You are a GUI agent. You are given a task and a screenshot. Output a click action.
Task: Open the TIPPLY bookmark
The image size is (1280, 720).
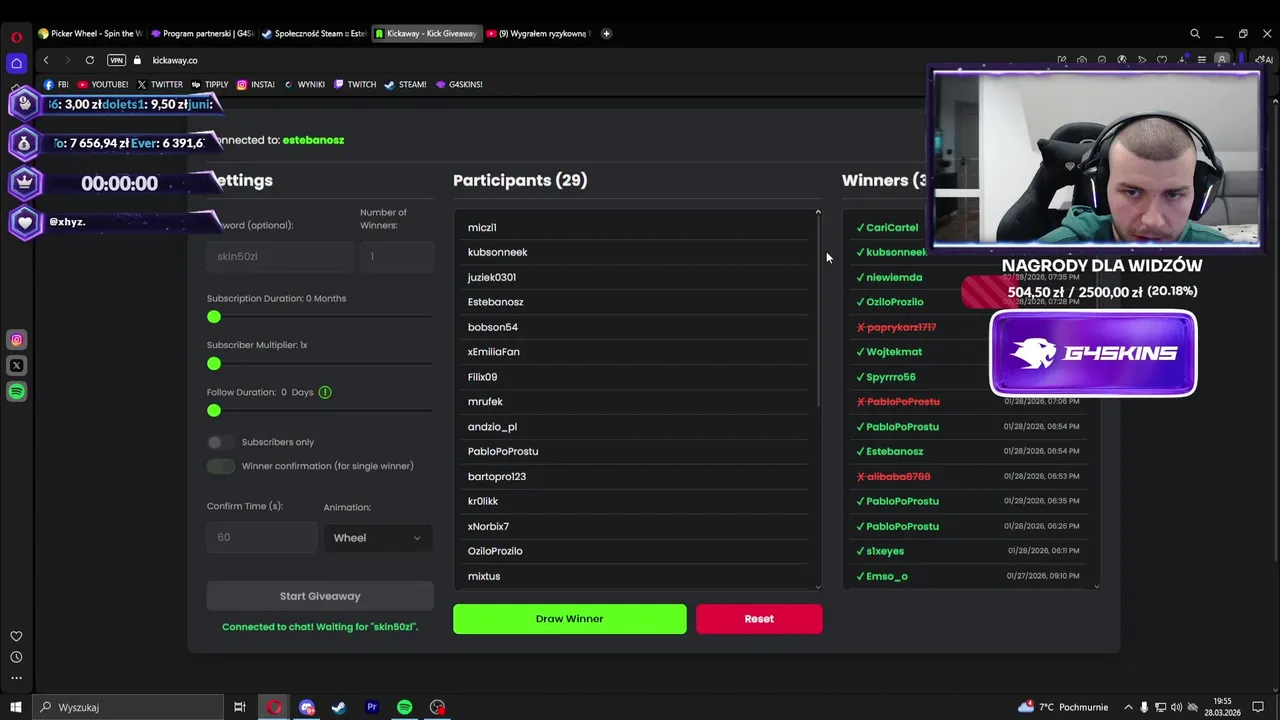click(x=210, y=84)
